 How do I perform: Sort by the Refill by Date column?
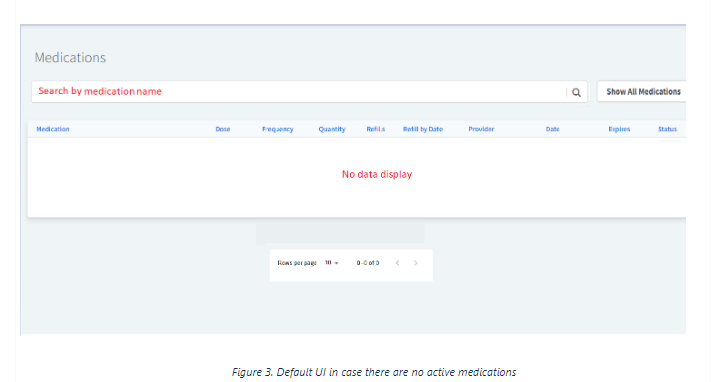click(423, 129)
